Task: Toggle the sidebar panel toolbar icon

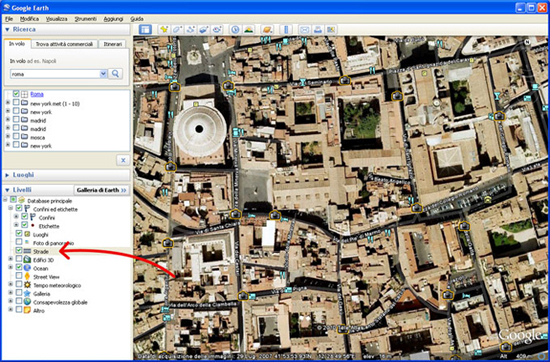Action: pos(145,30)
